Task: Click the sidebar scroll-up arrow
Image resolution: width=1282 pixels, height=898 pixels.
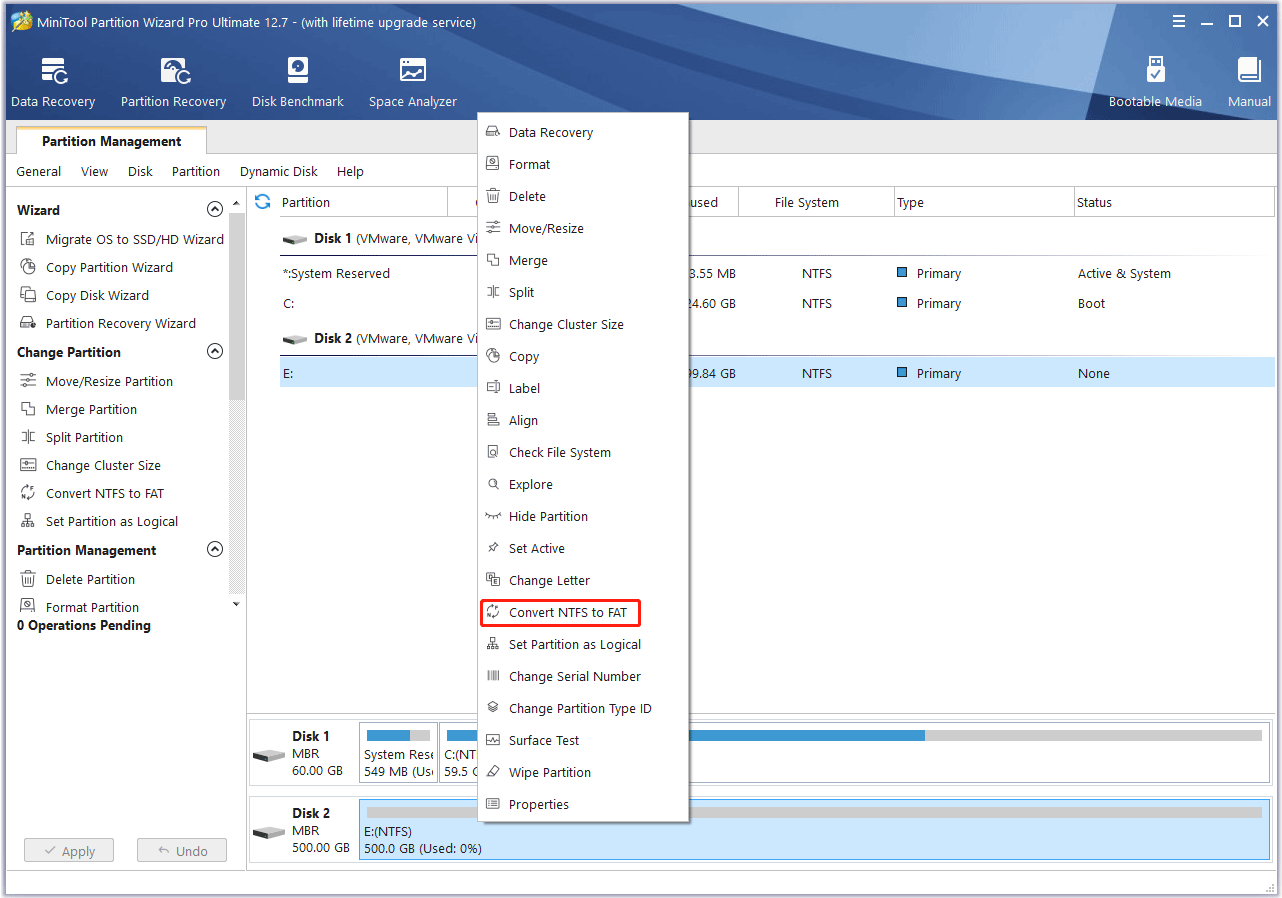Action: coord(237,204)
